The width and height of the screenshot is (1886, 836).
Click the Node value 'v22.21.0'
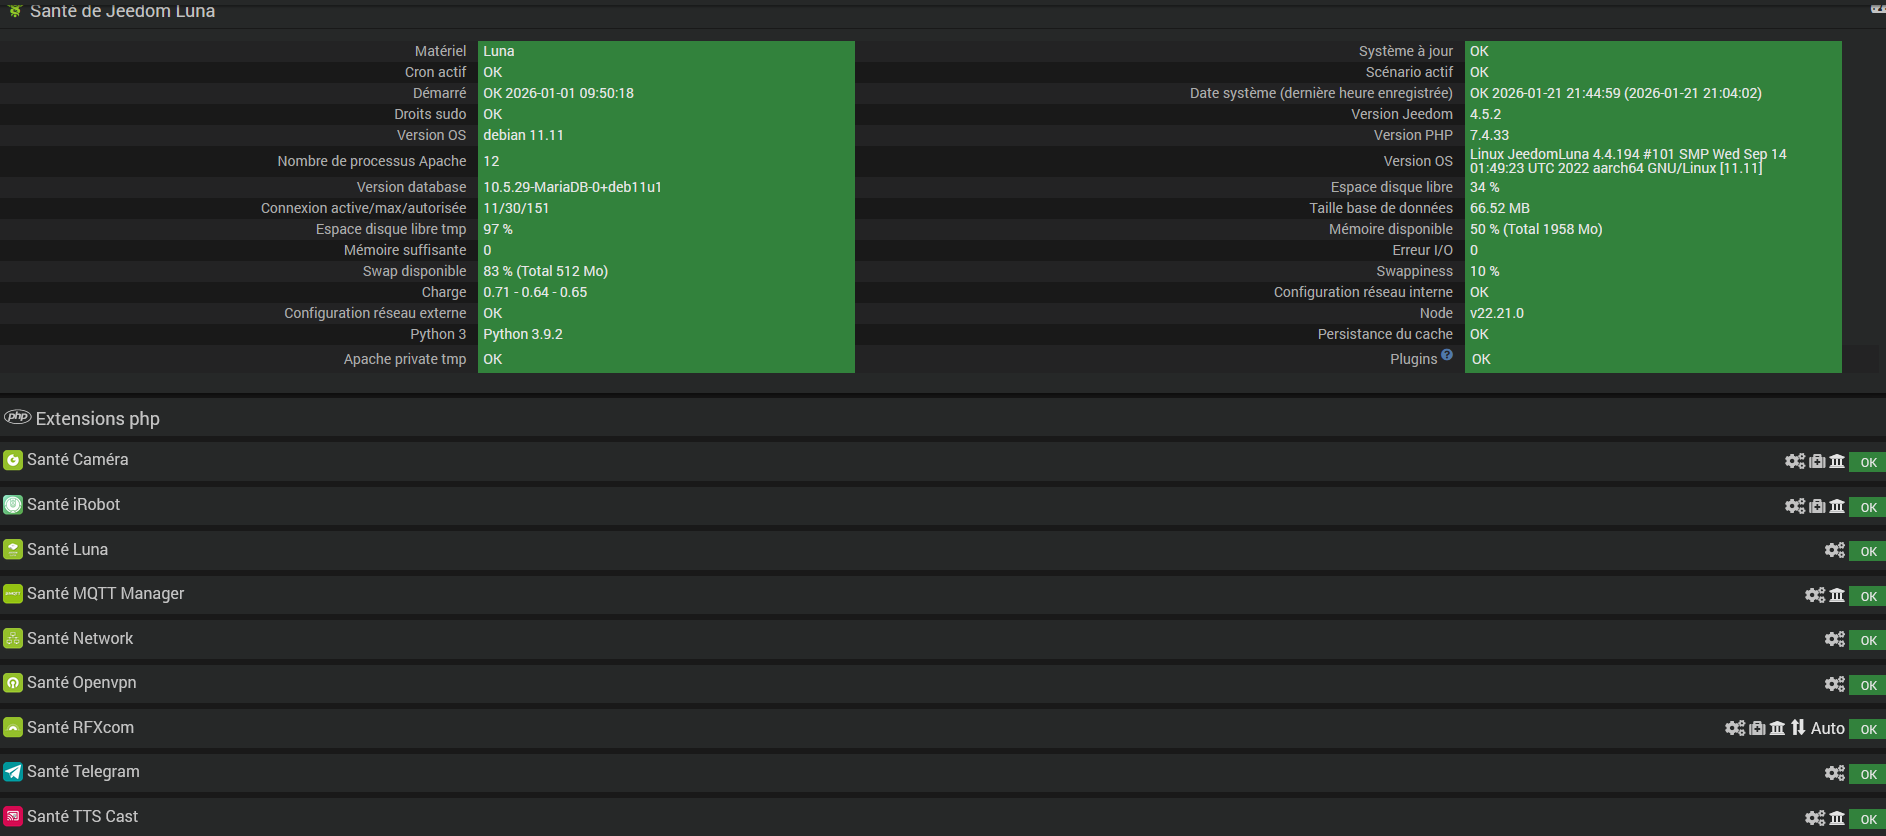pyautogui.click(x=1497, y=313)
